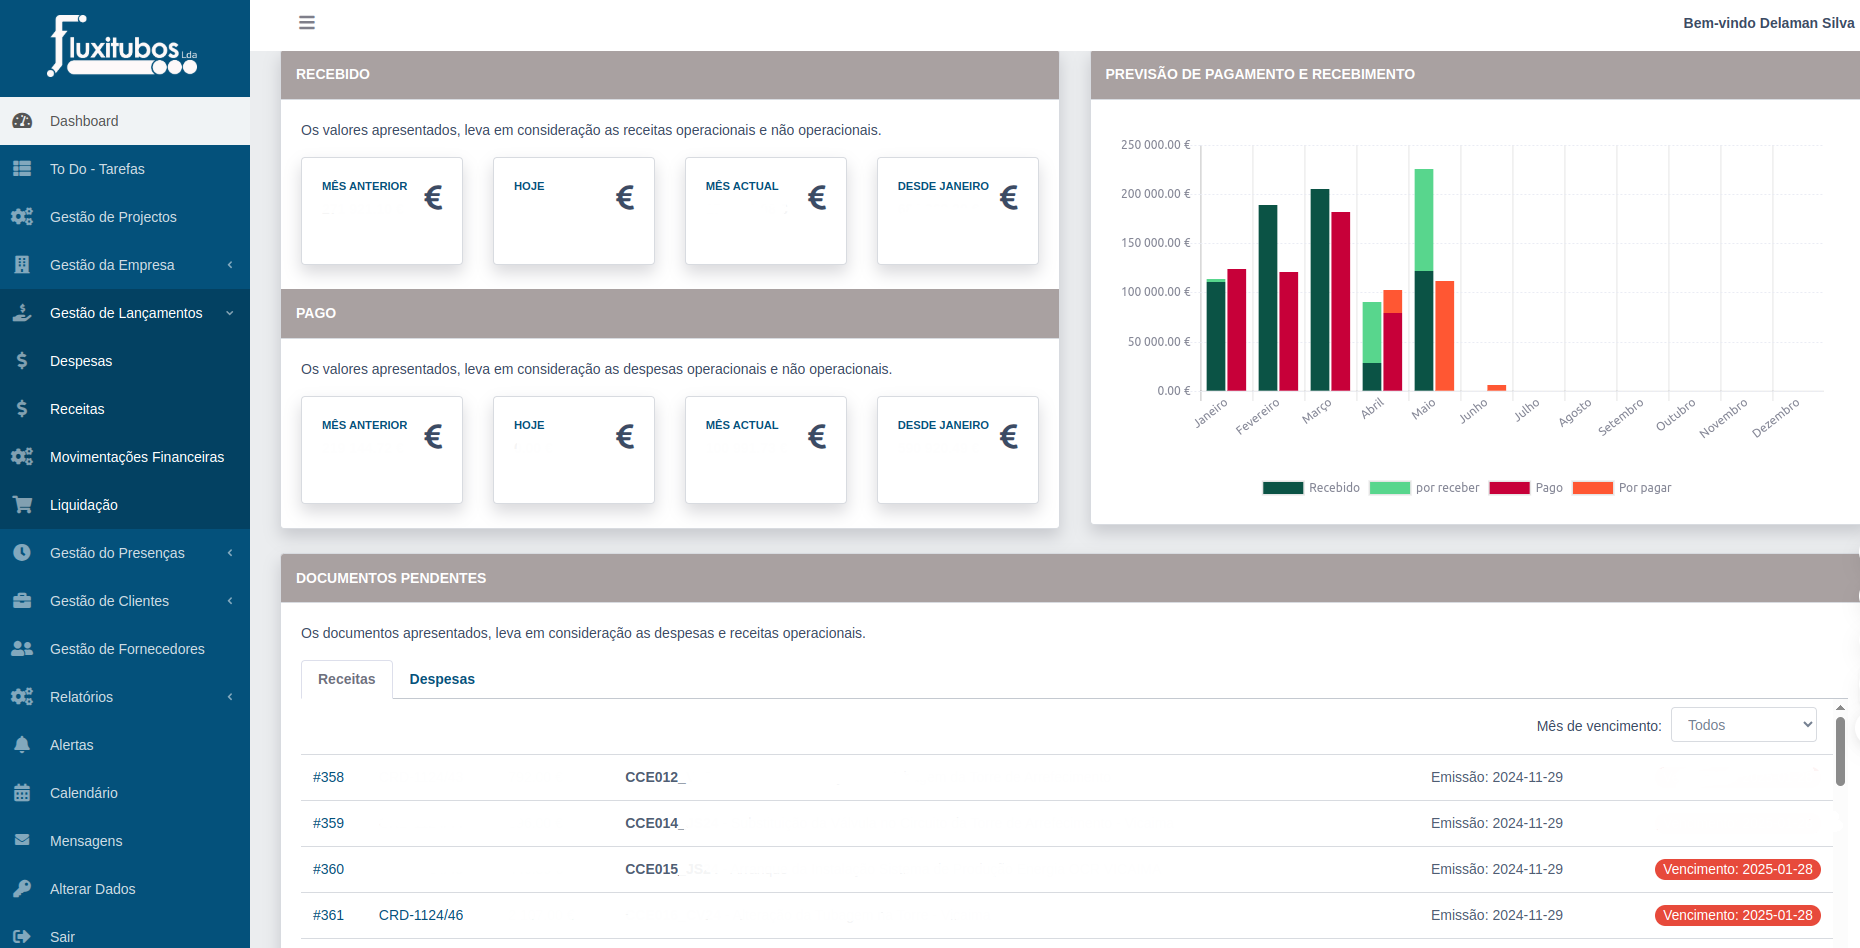This screenshot has height=948, width=1860.
Task: Click the Calendário calendar icon
Action: point(22,793)
